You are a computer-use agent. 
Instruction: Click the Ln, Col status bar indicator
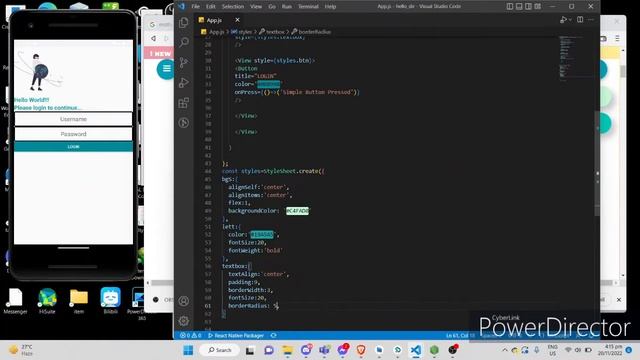(460, 336)
